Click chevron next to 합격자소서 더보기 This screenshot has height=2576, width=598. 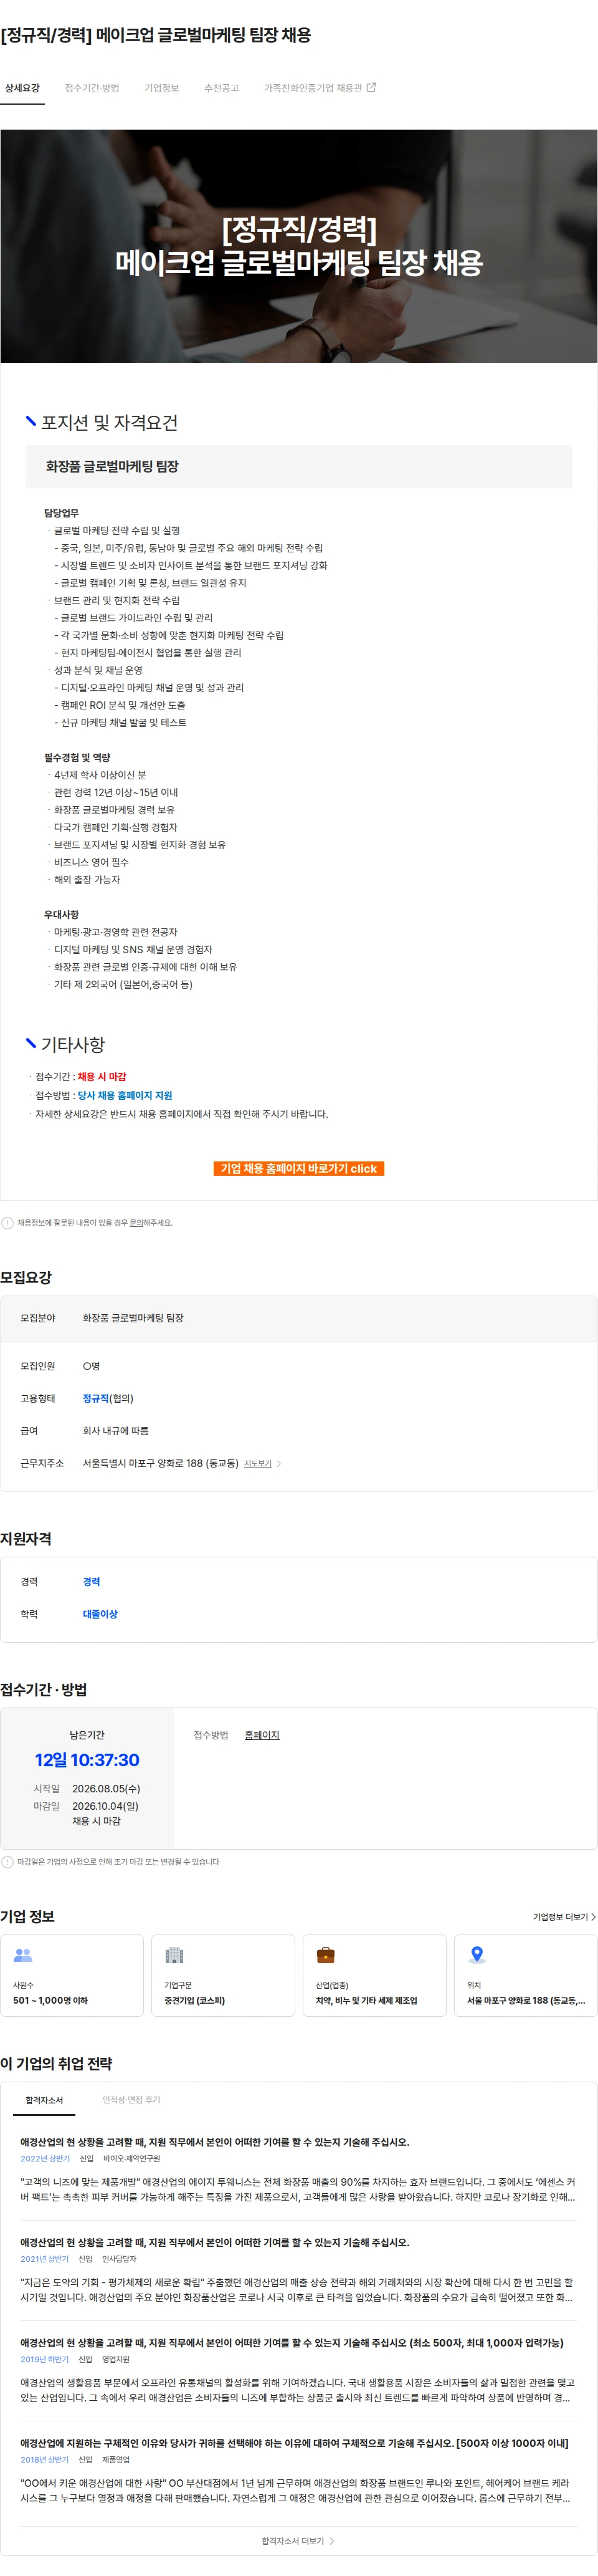coord(332,2540)
